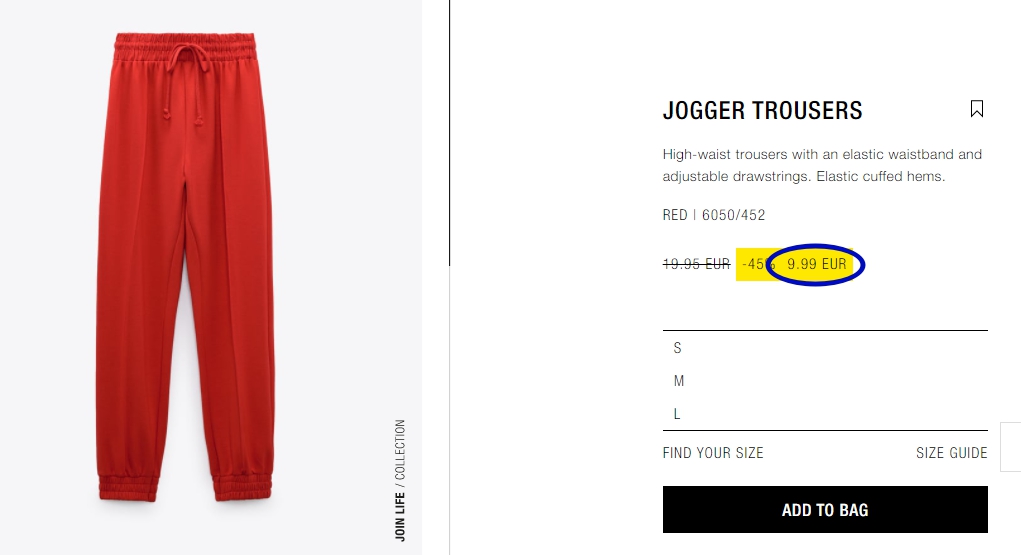This screenshot has width=1021, height=555.
Task: Click the crossed-out 19.95 EUR price
Action: [696, 264]
